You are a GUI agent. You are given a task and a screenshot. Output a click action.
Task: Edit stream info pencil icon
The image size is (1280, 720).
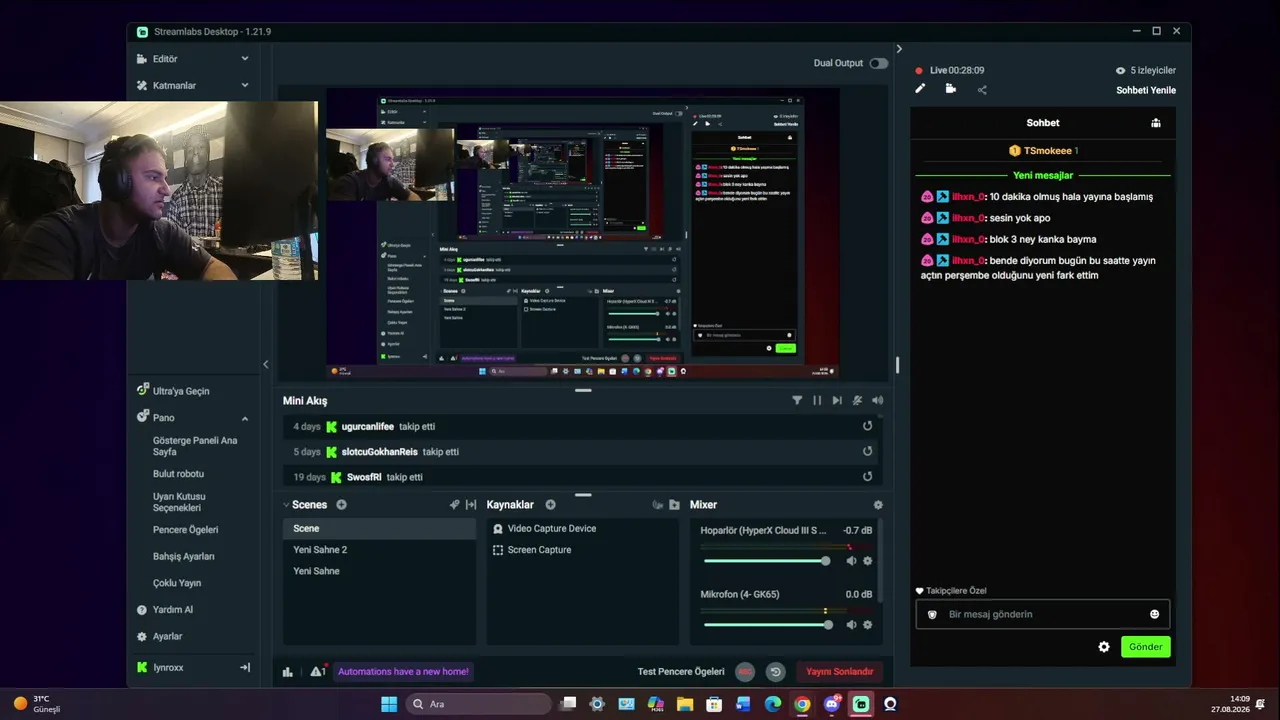(x=920, y=89)
